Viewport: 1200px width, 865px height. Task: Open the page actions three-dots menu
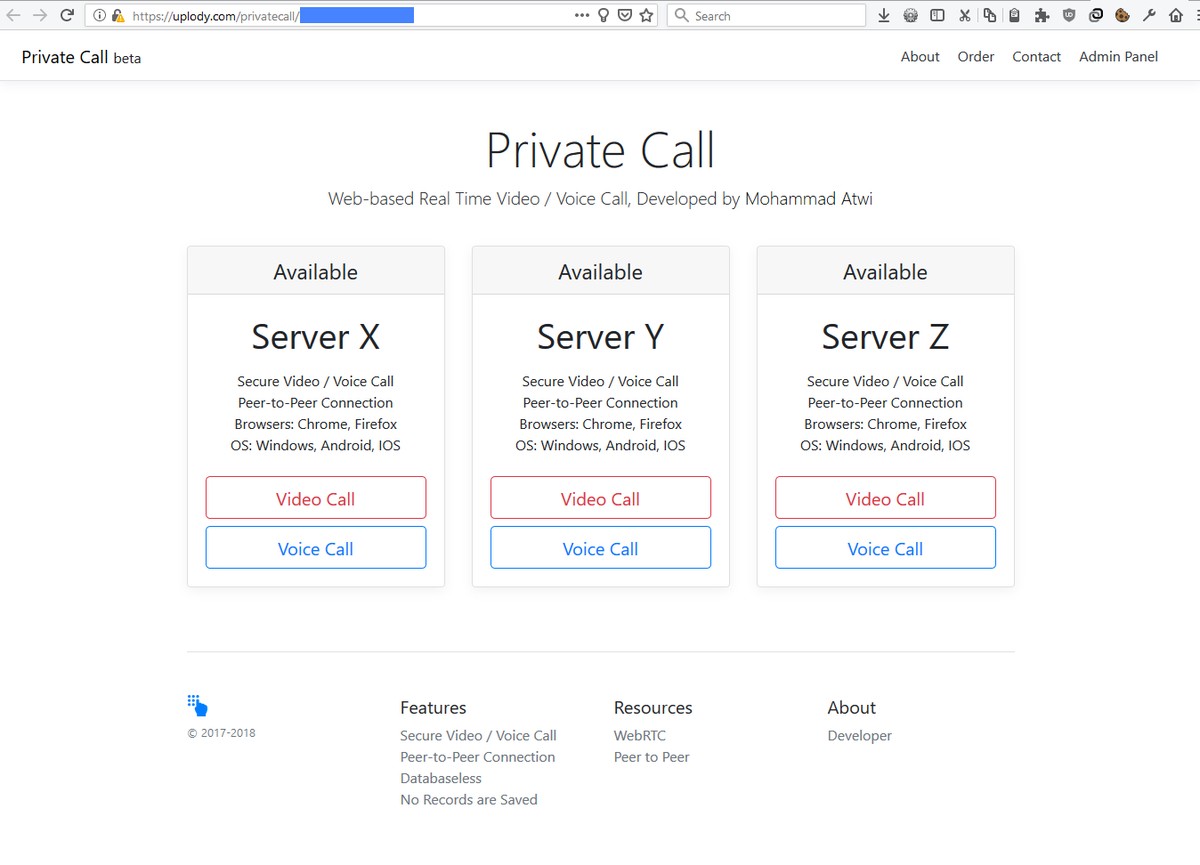coord(582,15)
